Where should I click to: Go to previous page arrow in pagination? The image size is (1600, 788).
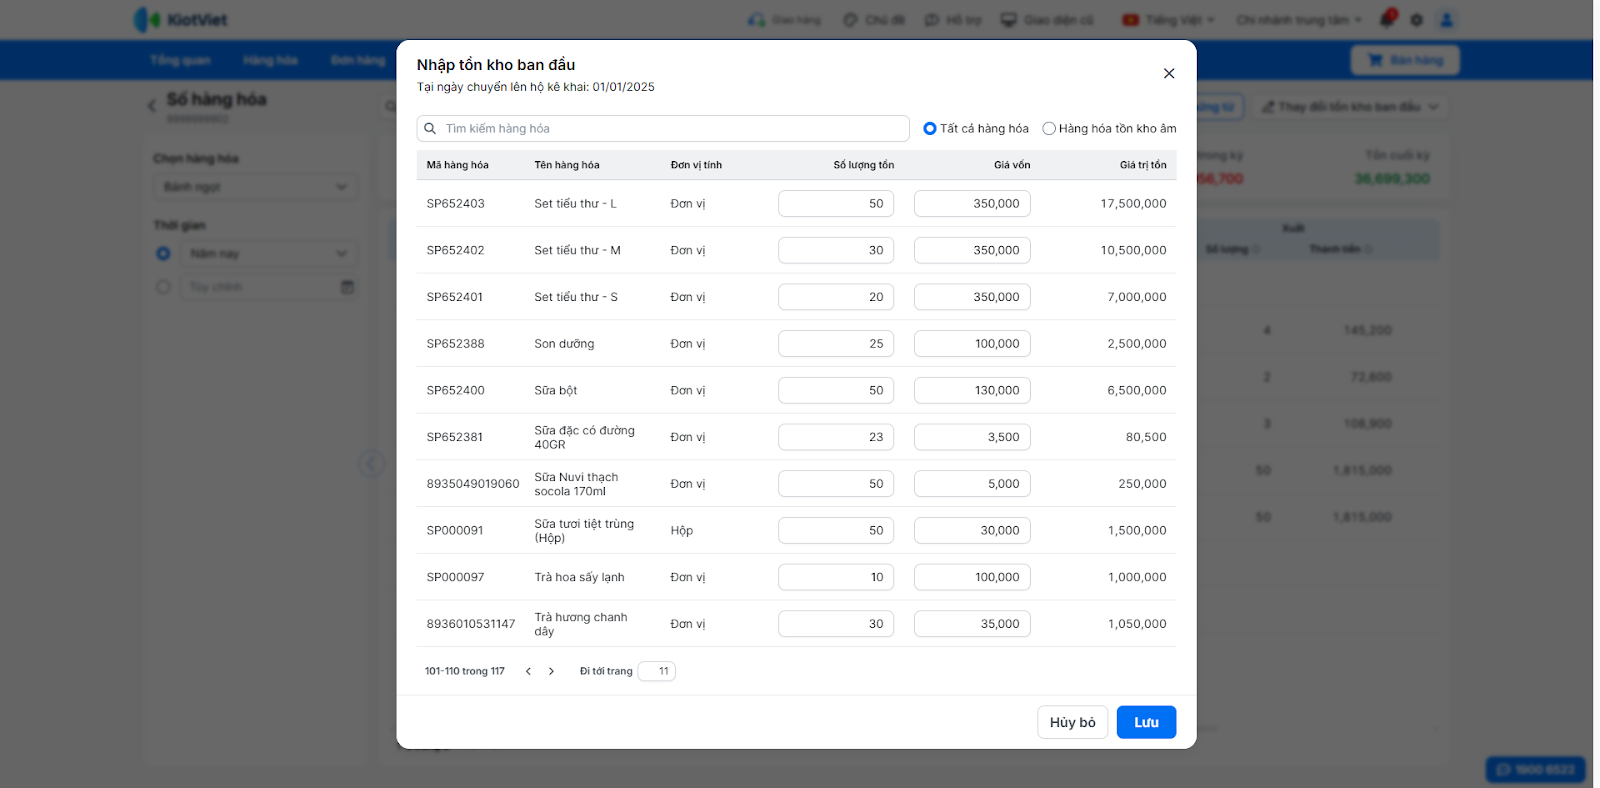click(528, 671)
